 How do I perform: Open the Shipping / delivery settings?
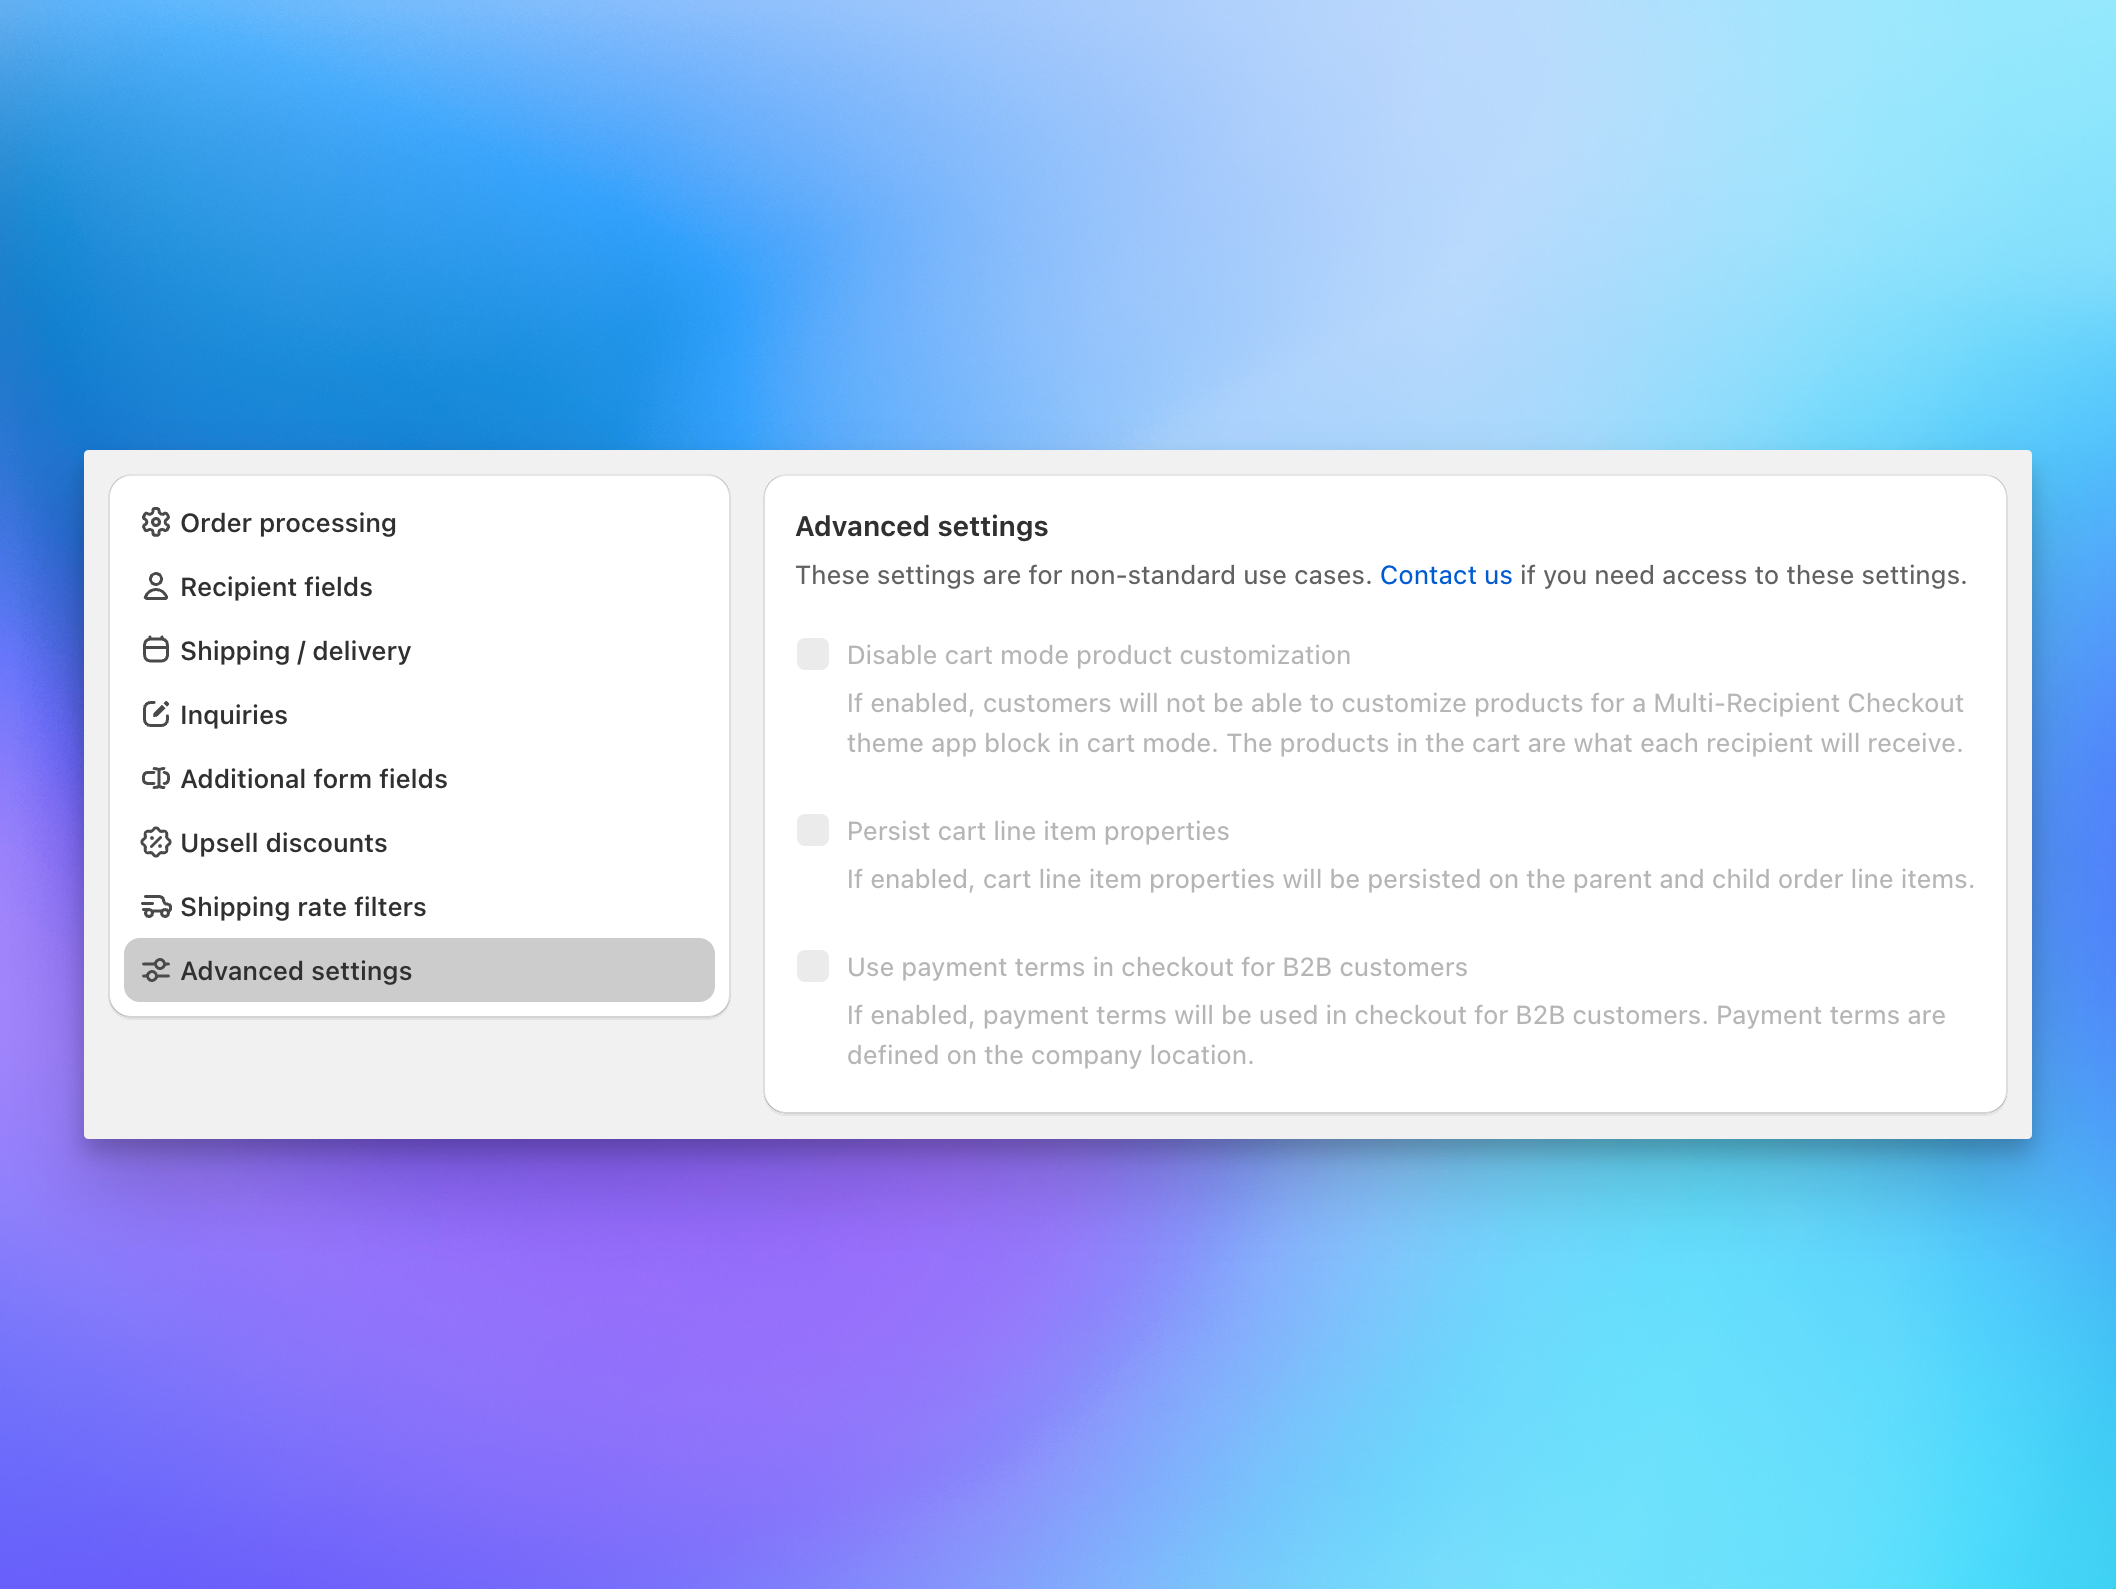click(295, 650)
